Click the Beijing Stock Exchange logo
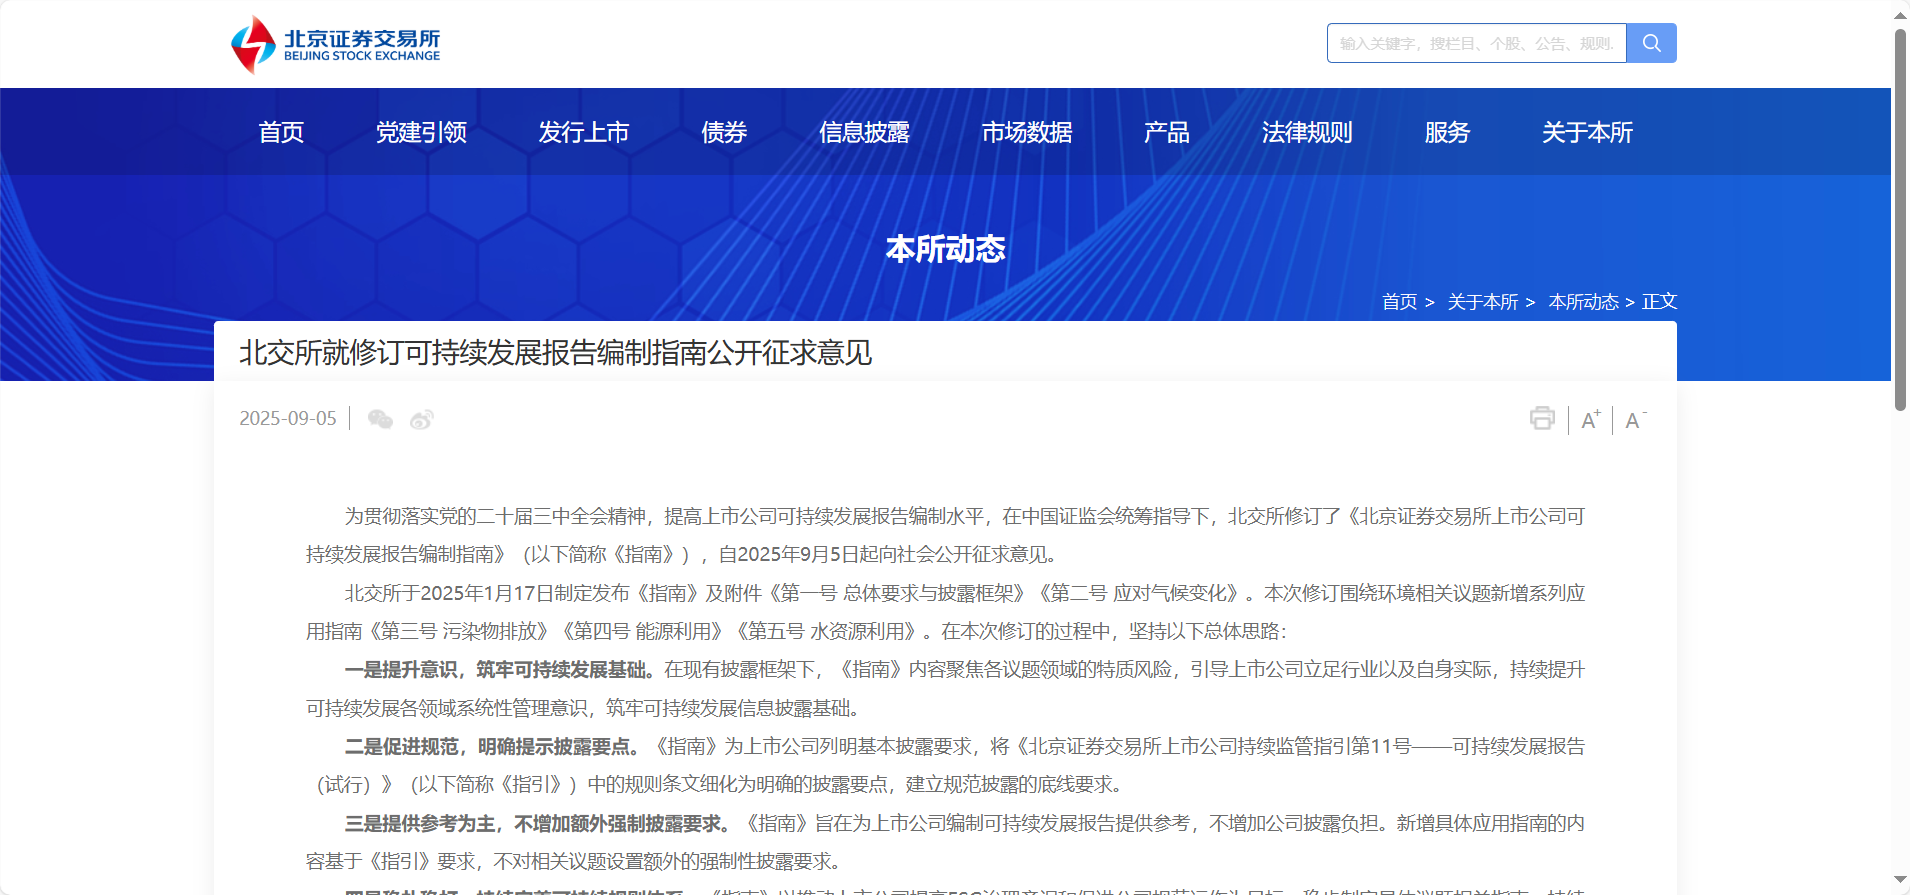1910x895 pixels. point(335,44)
